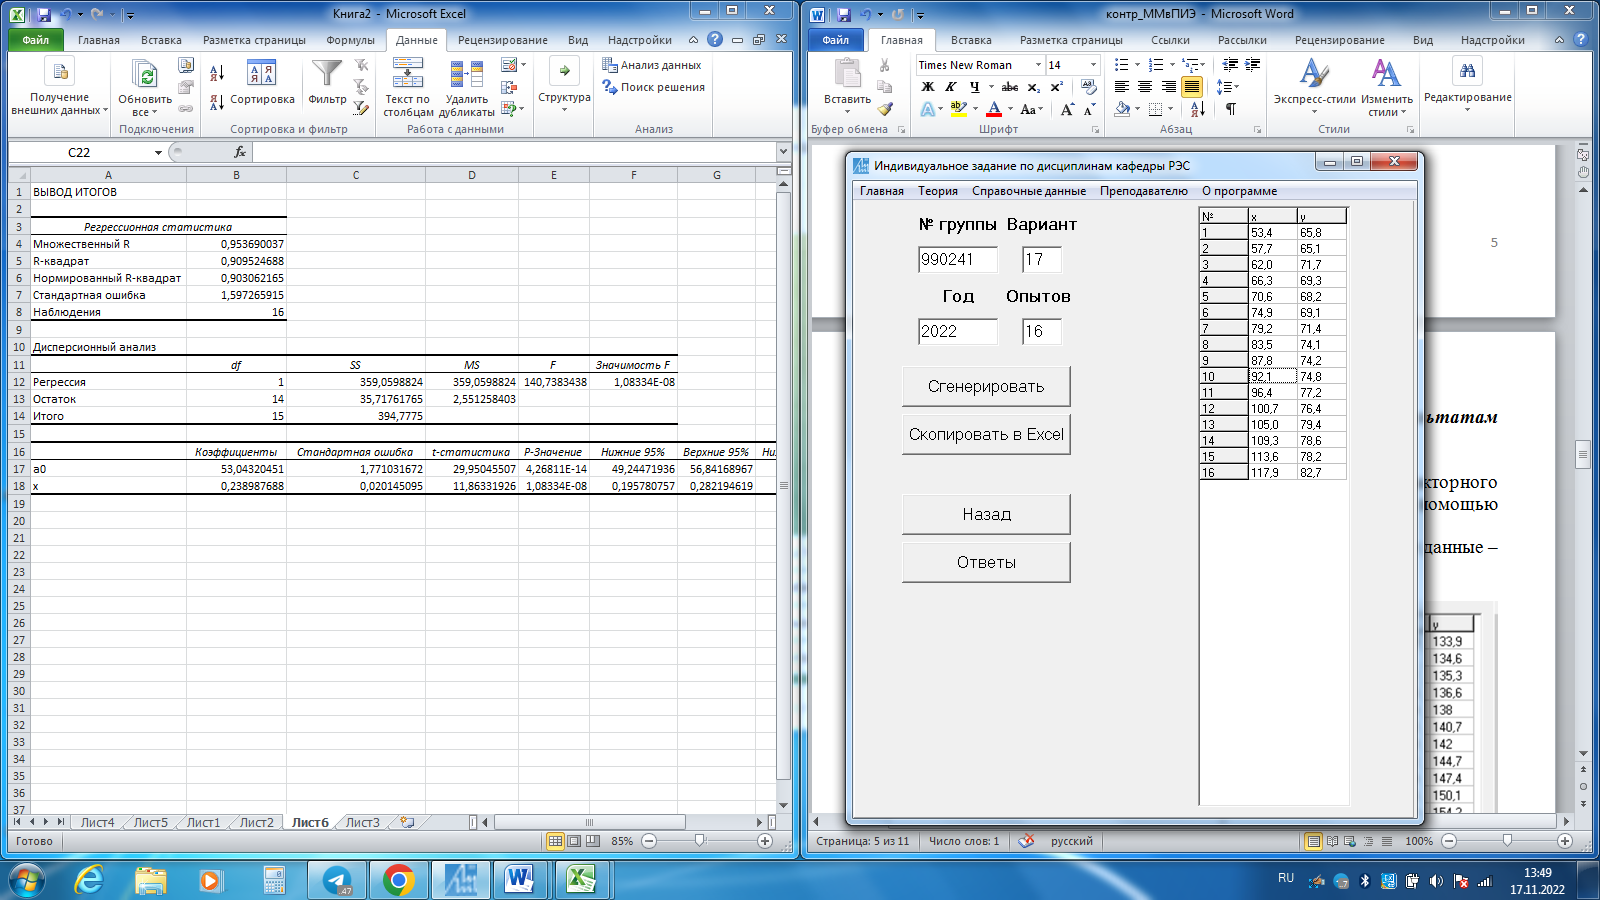Image resolution: width=1600 pixels, height=900 pixels.
Task: Open the Вставка tab in Excel
Action: tap(161, 40)
